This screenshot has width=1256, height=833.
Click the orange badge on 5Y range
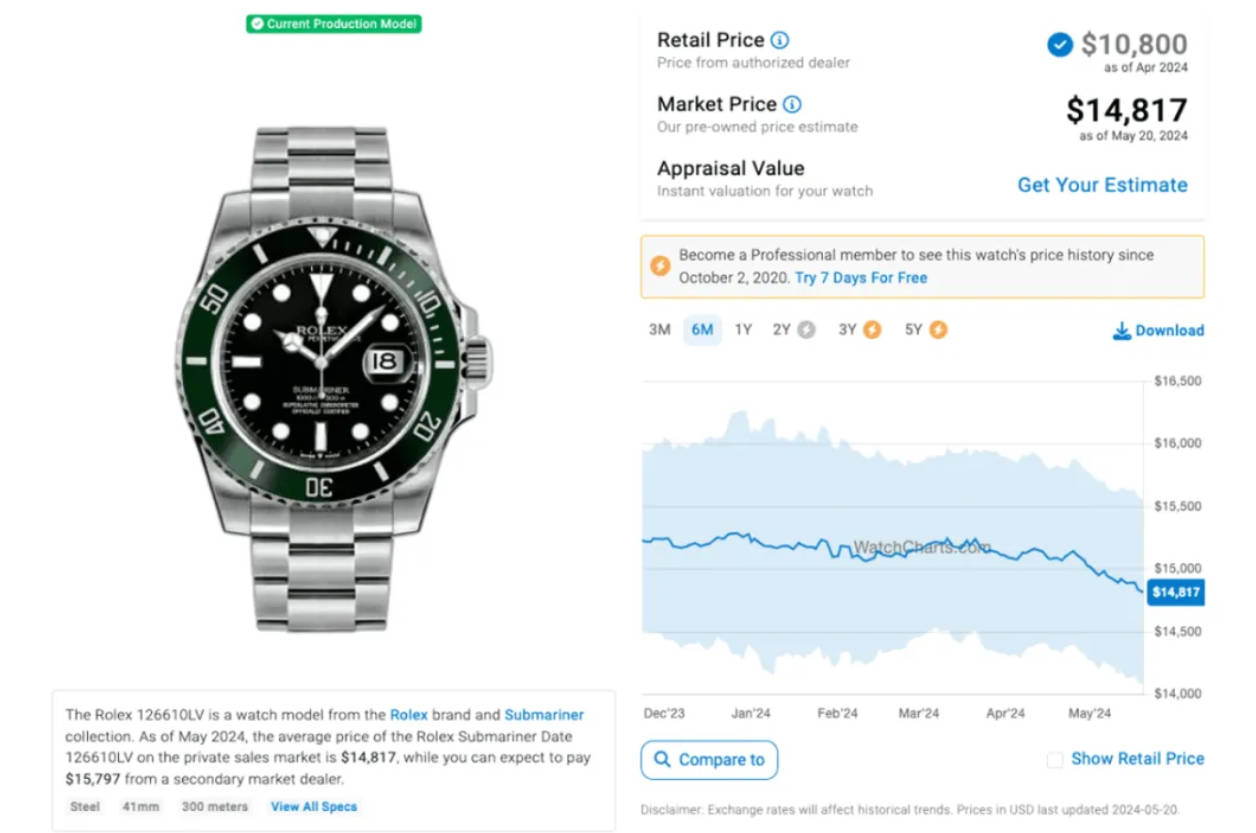coord(937,330)
